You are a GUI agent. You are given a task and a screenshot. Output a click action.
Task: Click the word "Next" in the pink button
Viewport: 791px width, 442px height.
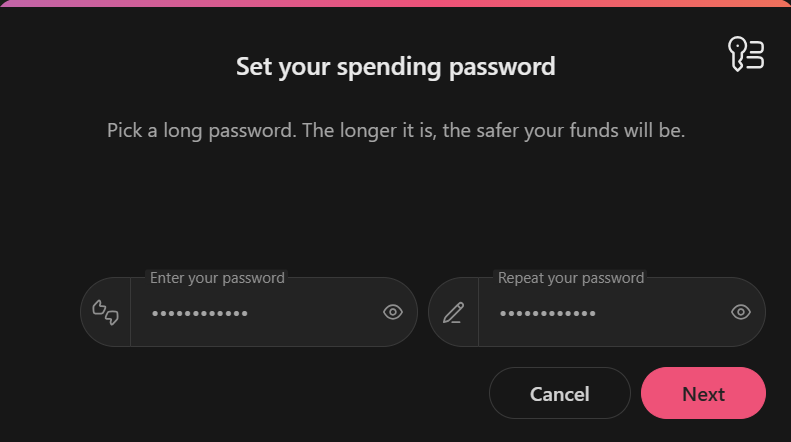click(x=703, y=394)
